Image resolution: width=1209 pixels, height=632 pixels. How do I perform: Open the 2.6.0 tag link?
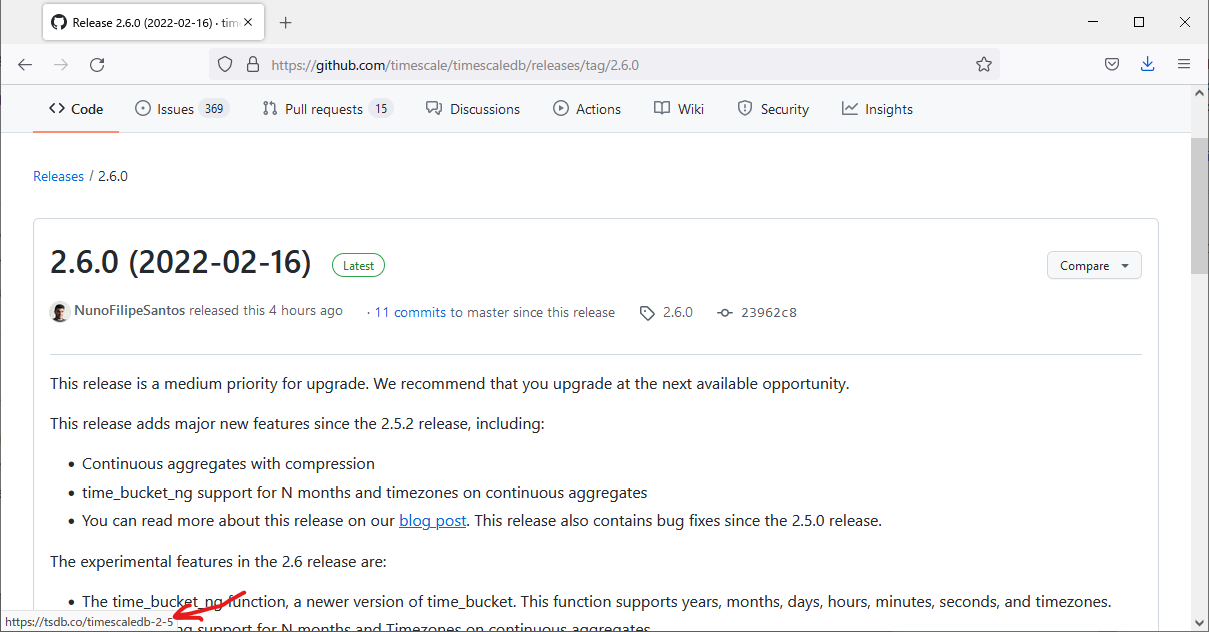678,312
